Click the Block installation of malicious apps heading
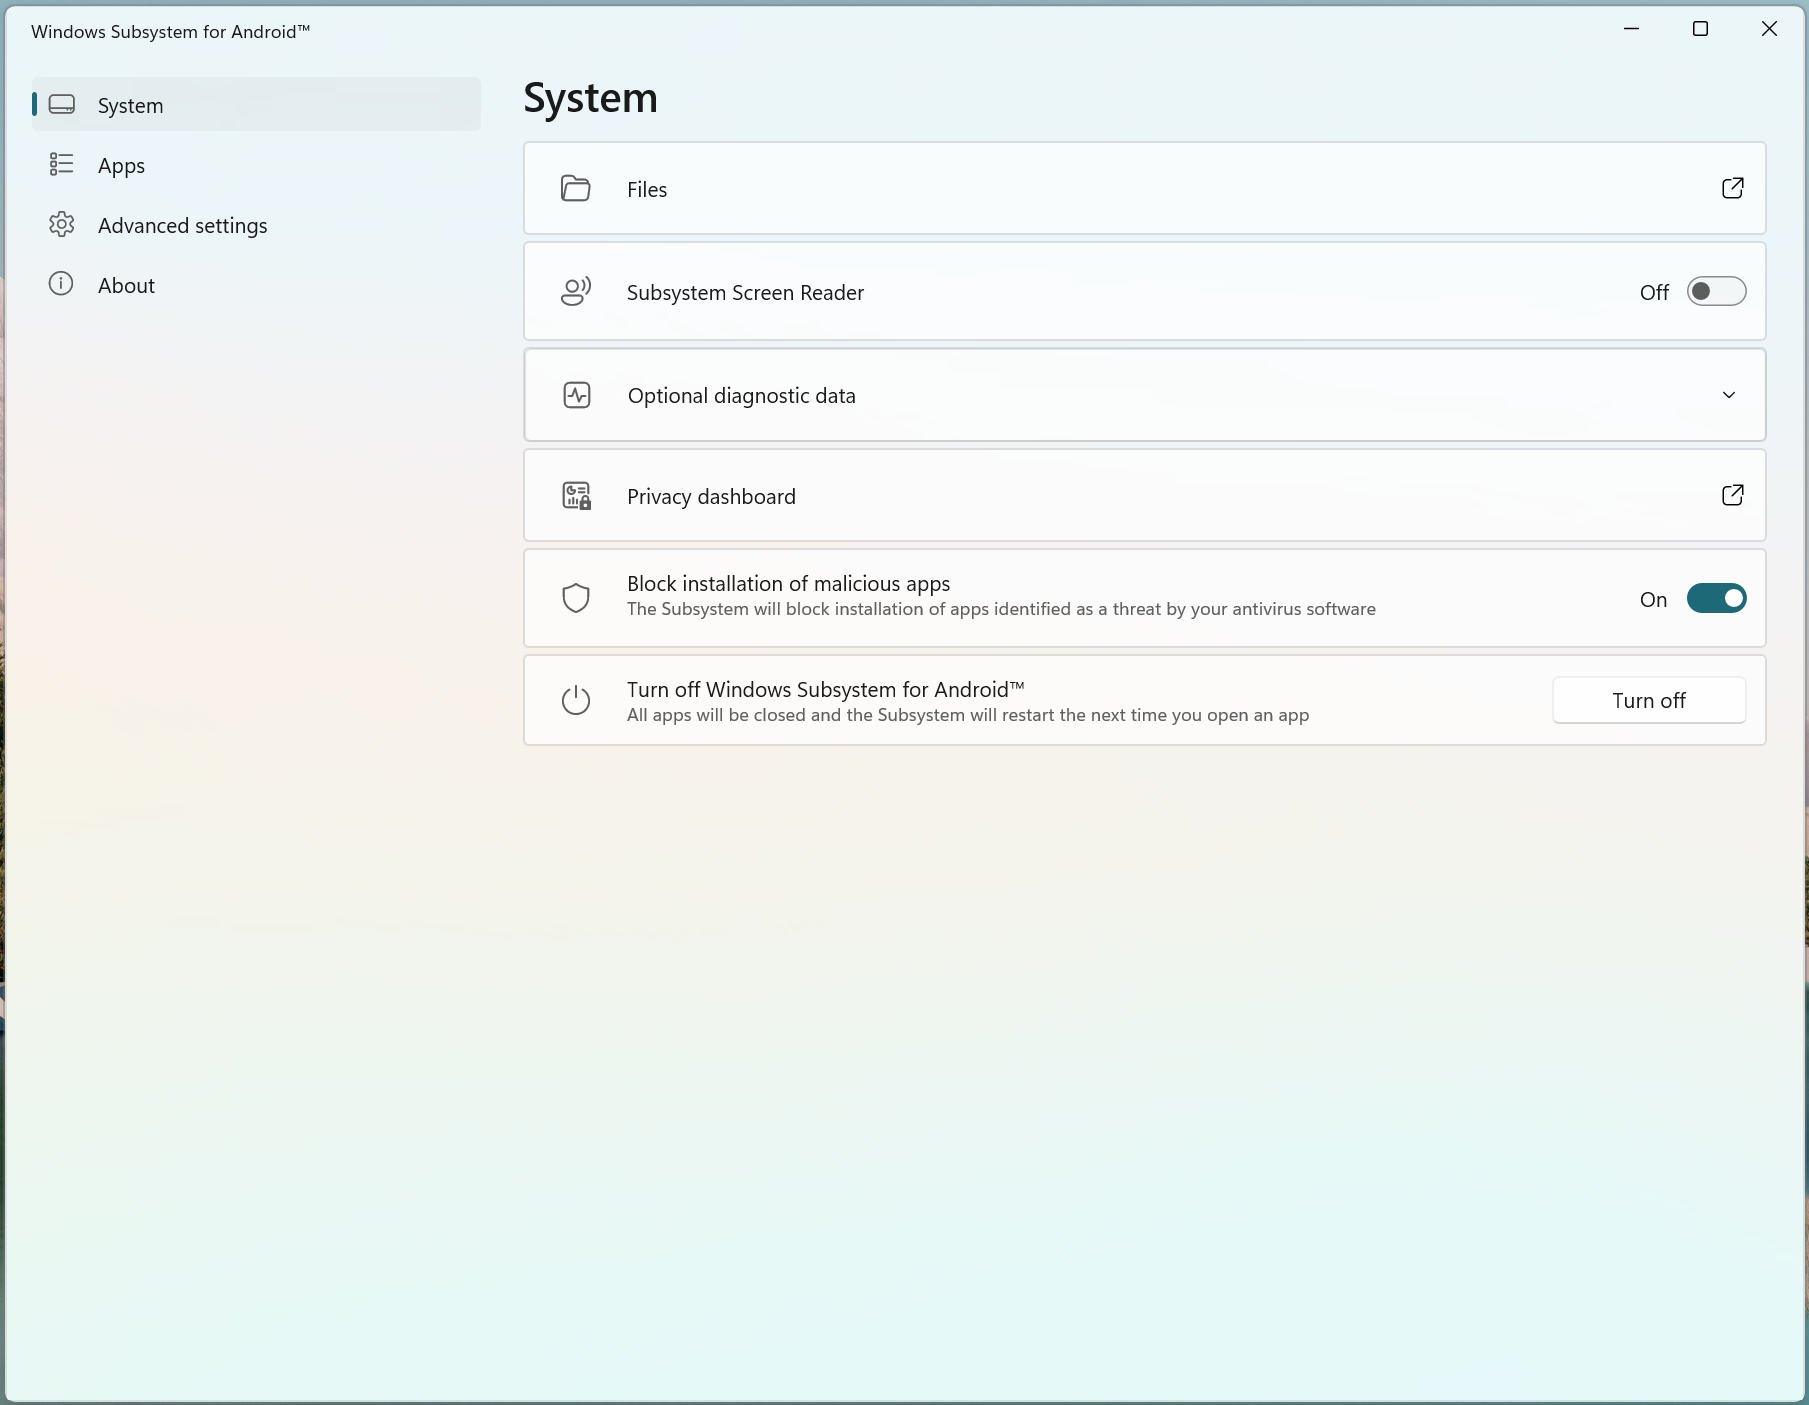The height and width of the screenshot is (1405, 1809). tap(788, 583)
